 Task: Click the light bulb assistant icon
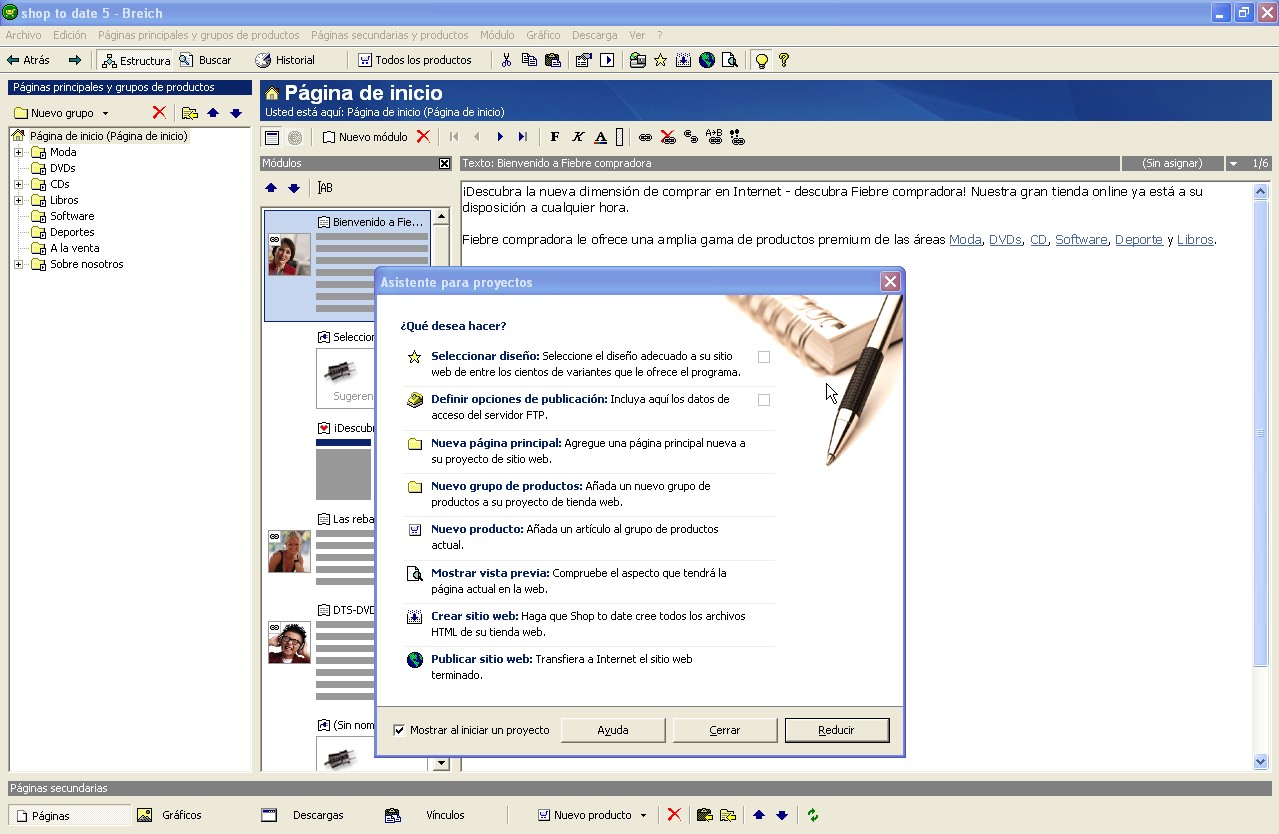(761, 60)
